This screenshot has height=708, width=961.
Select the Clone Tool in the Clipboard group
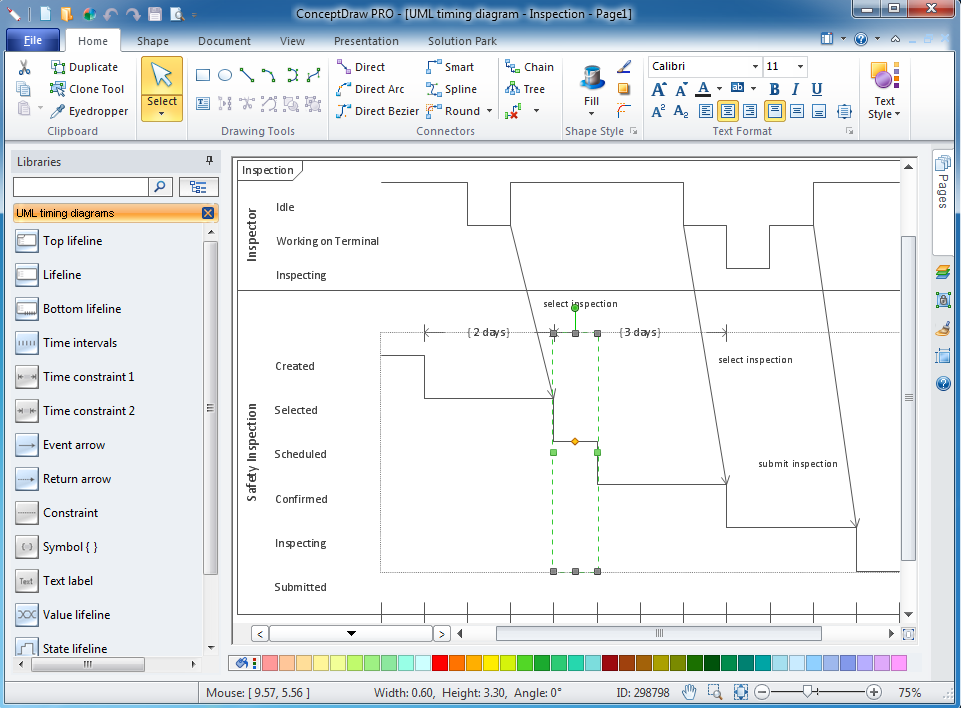coord(87,88)
